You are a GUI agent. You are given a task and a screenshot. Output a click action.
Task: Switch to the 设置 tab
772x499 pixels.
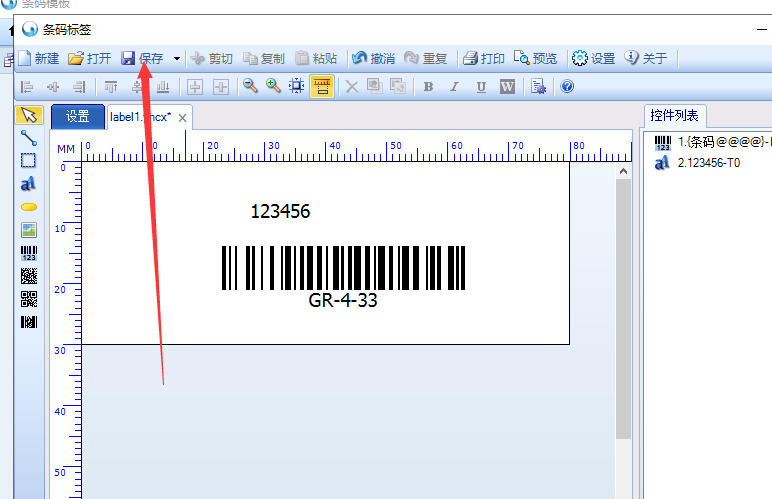click(x=78, y=117)
